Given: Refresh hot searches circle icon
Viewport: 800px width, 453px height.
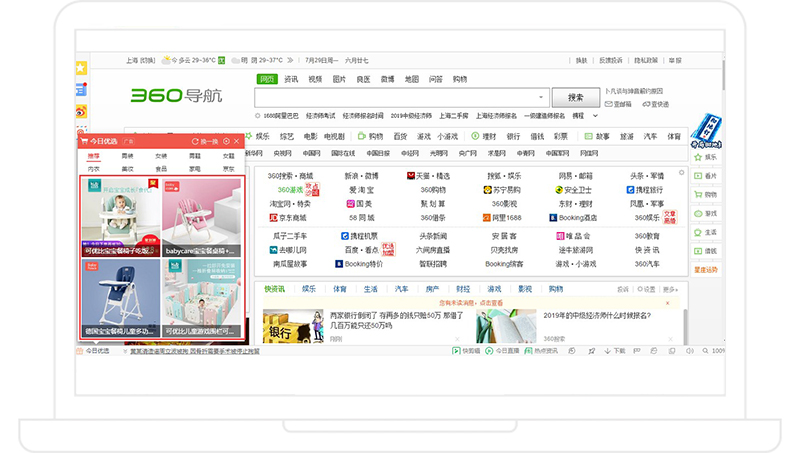Looking at the screenshot, I should click(258, 116).
